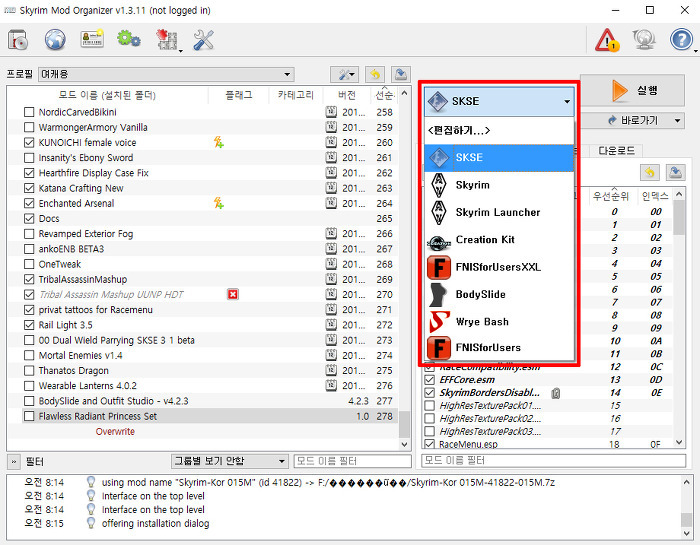Select the Overwrite entry in mod list
The width and height of the screenshot is (700, 545).
pos(115,432)
